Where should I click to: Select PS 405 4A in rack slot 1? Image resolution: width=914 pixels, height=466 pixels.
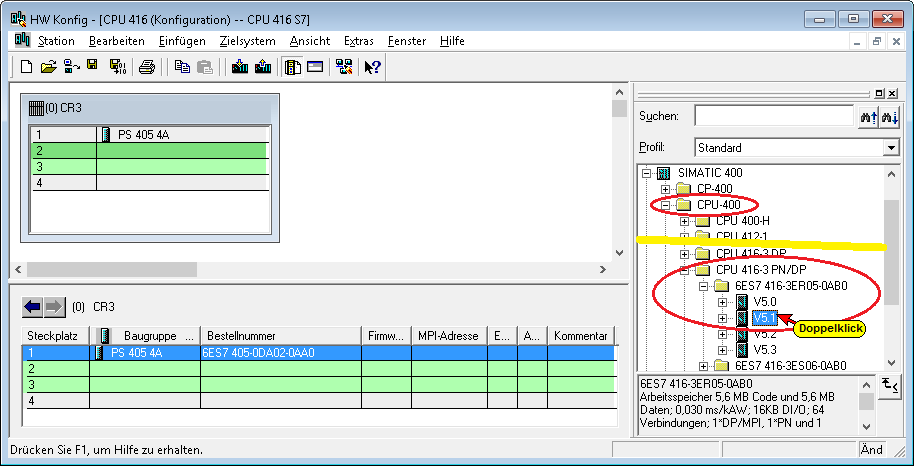(143, 135)
